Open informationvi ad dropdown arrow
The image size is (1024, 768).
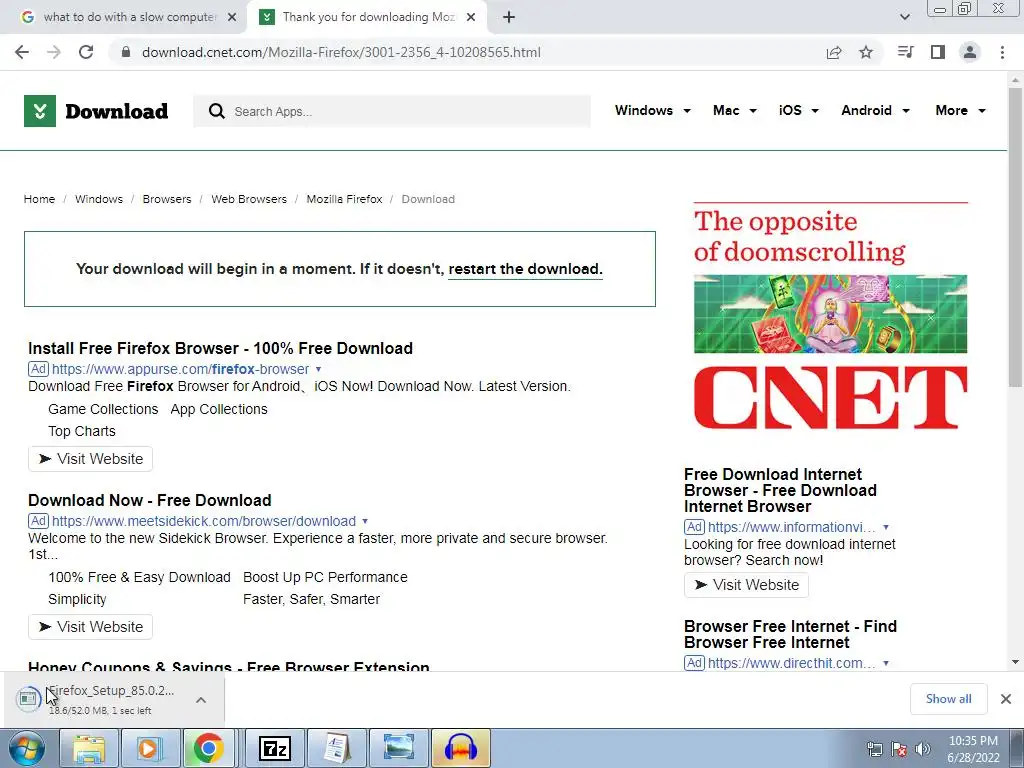pyautogui.click(x=886, y=527)
